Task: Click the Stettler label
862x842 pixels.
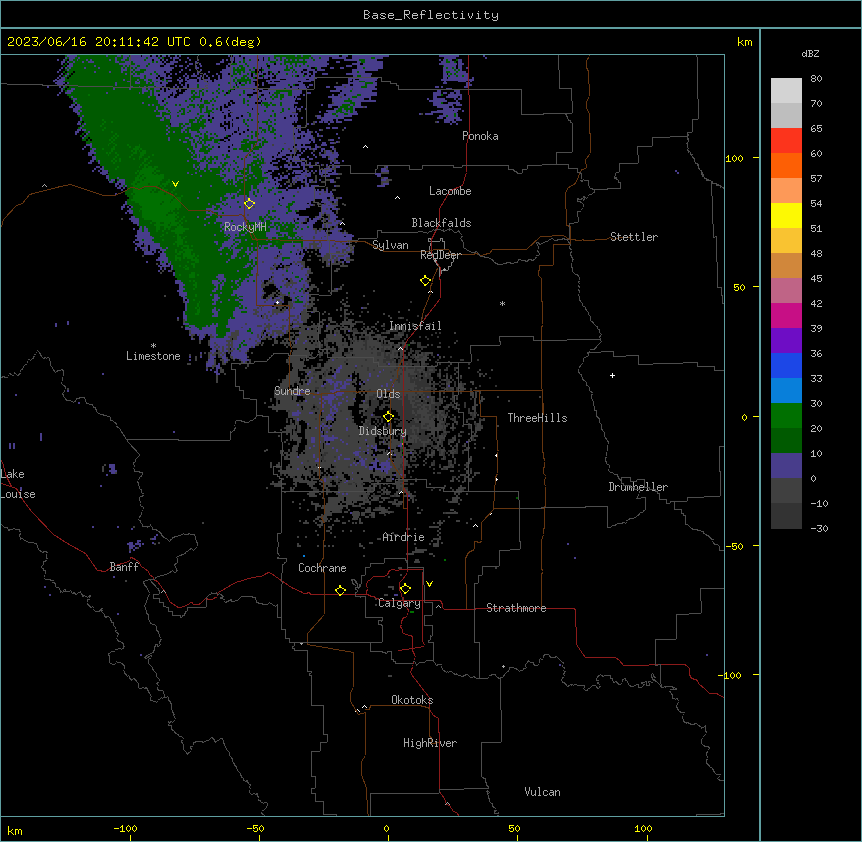Action: 633,237
